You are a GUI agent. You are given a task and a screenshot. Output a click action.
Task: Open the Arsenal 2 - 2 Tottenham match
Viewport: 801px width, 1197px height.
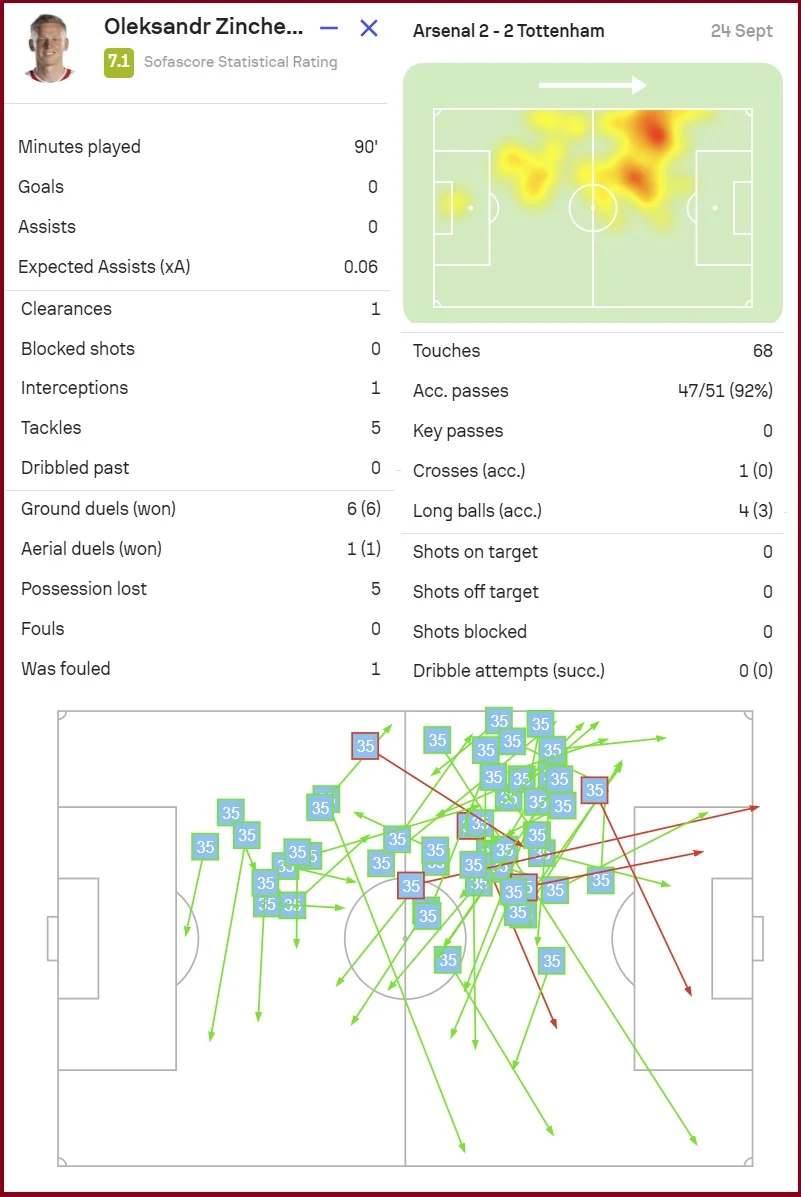(508, 31)
